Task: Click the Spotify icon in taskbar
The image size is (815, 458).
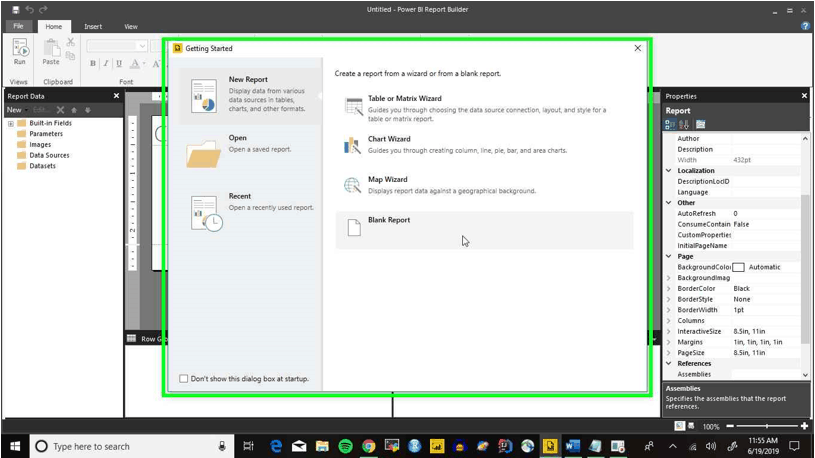Action: 345,446
